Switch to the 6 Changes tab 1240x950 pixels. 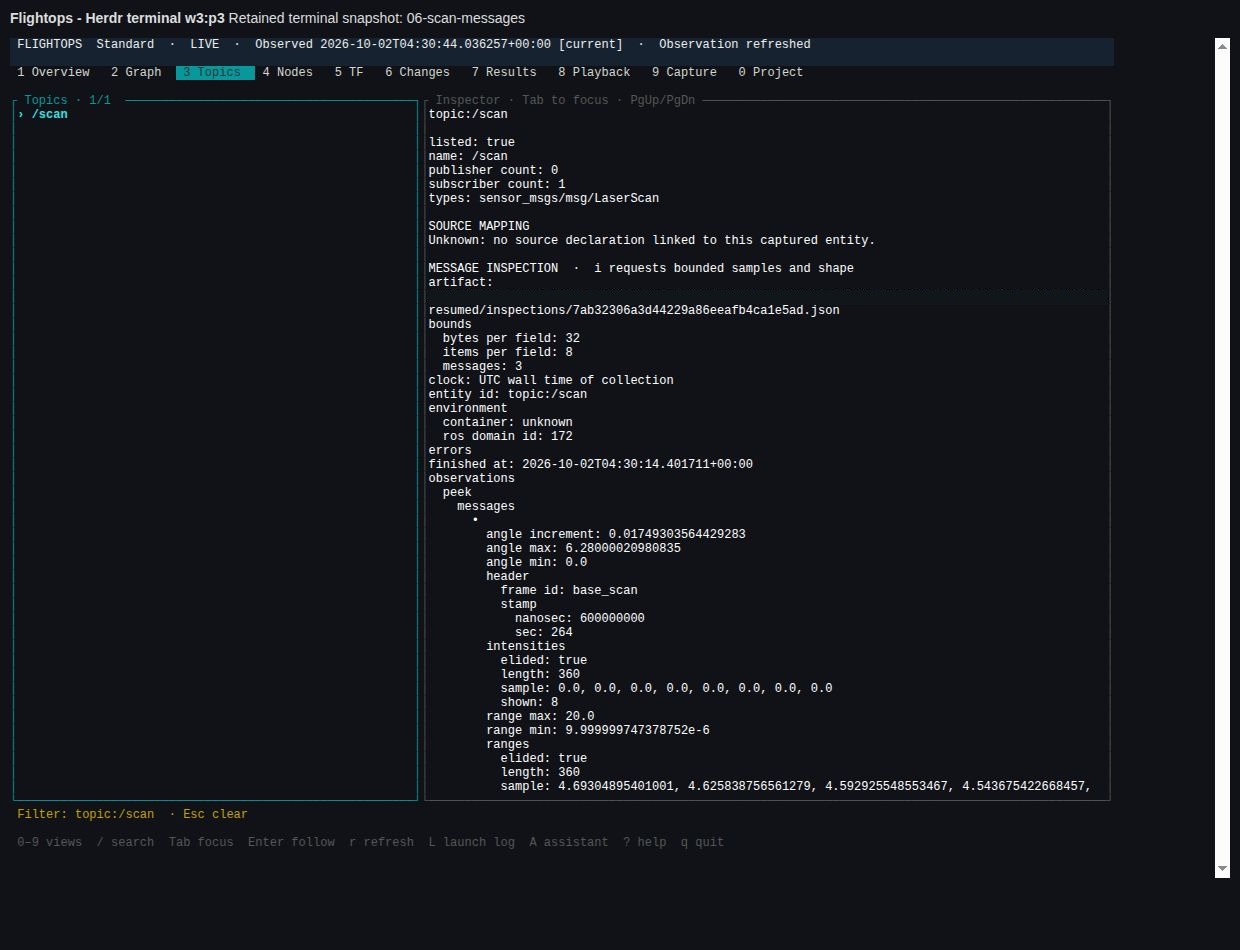[x=417, y=72]
